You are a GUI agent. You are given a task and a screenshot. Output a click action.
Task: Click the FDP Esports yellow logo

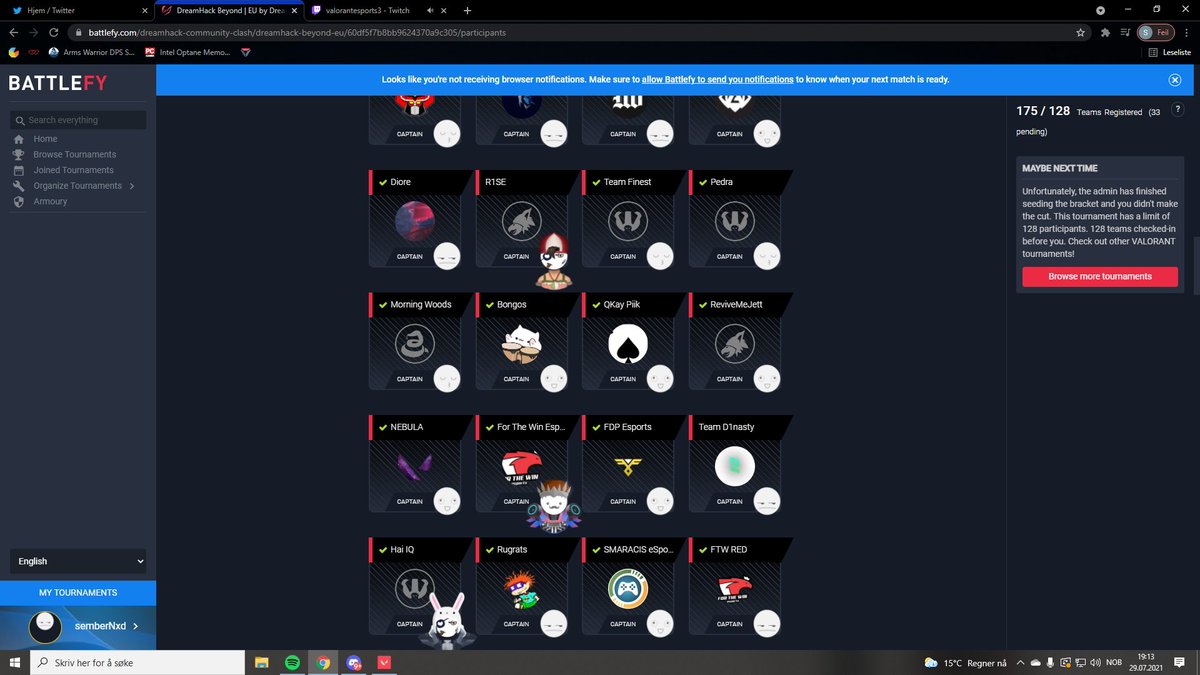[628, 466]
